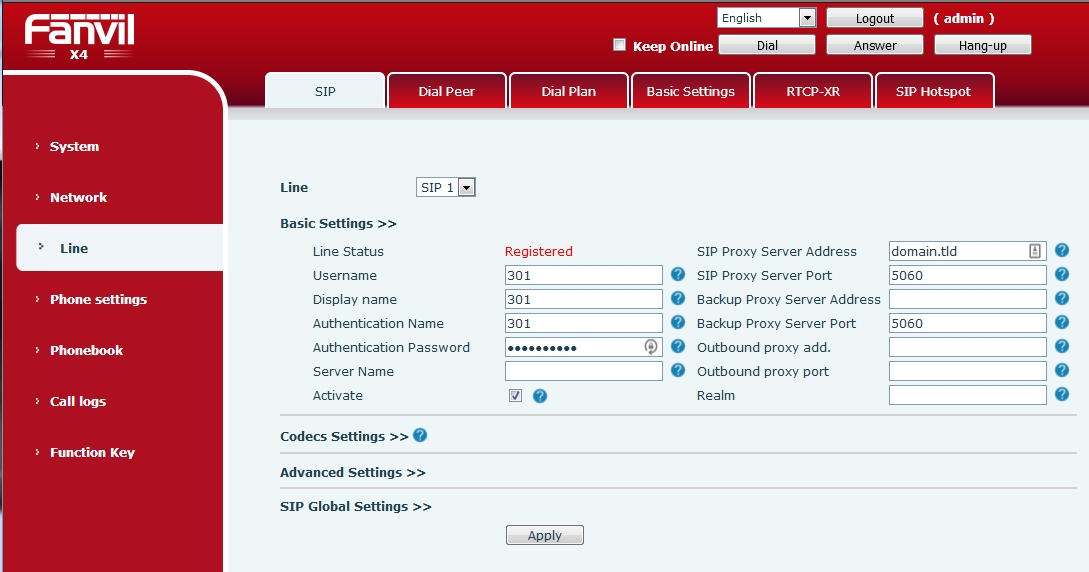Click contact icon inside SIP Proxy Server Address
The height and width of the screenshot is (572, 1089).
tap(1035, 251)
